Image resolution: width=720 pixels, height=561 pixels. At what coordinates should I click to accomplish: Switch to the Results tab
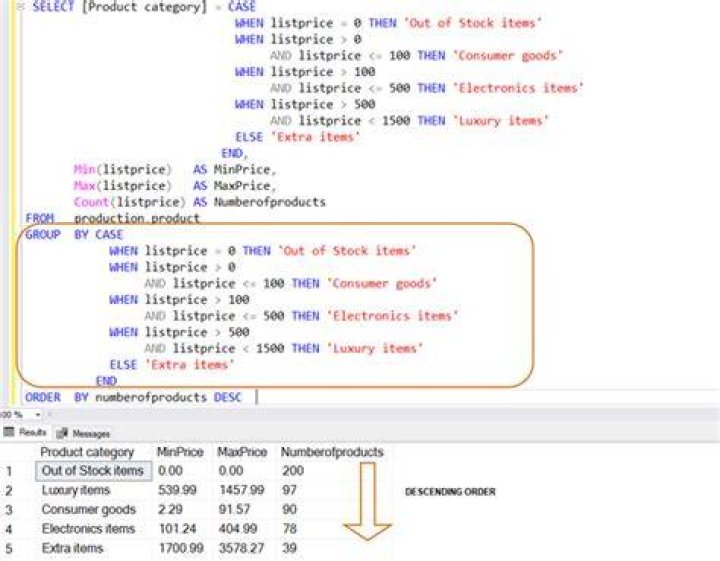[25, 432]
